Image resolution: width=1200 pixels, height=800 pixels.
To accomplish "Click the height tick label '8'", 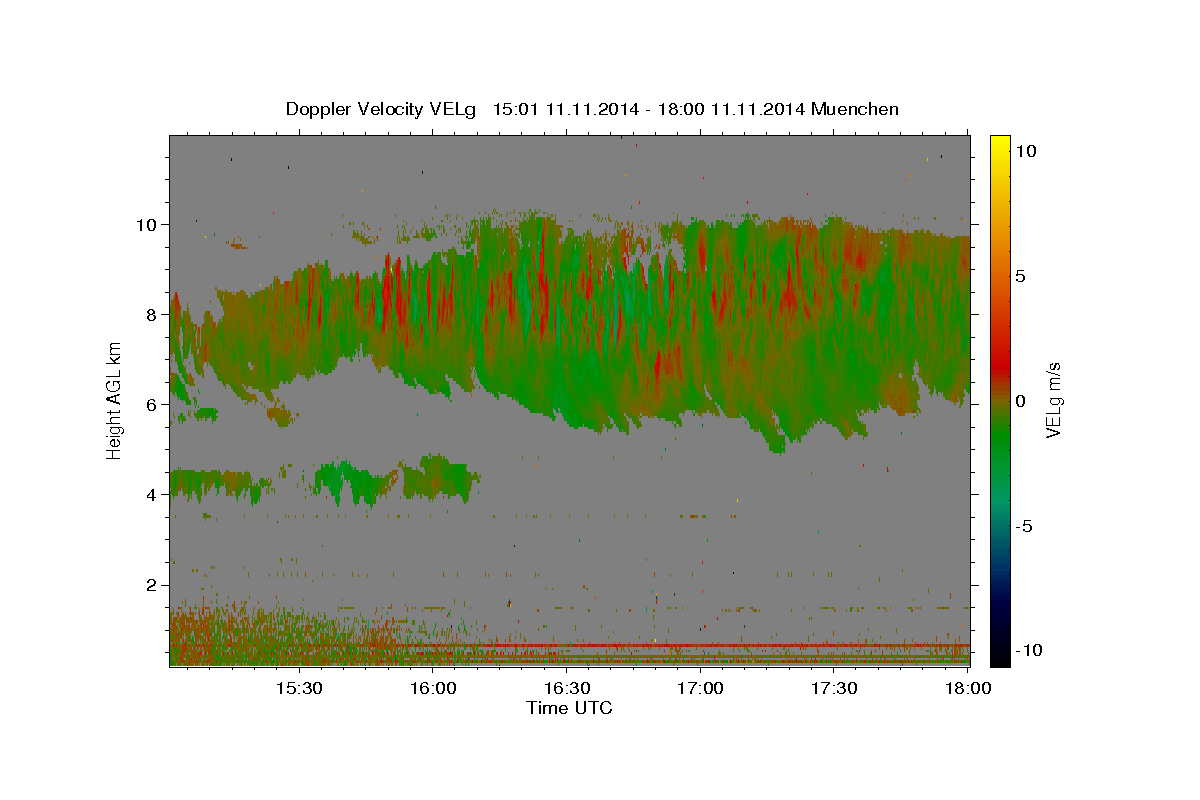I will coord(154,314).
